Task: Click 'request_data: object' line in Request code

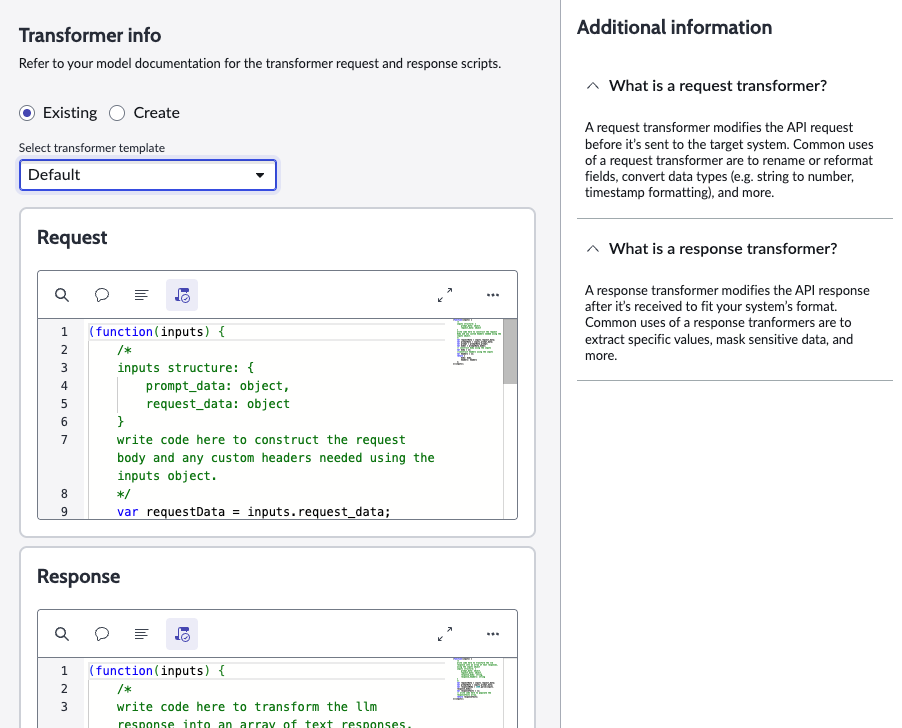Action: pos(217,404)
